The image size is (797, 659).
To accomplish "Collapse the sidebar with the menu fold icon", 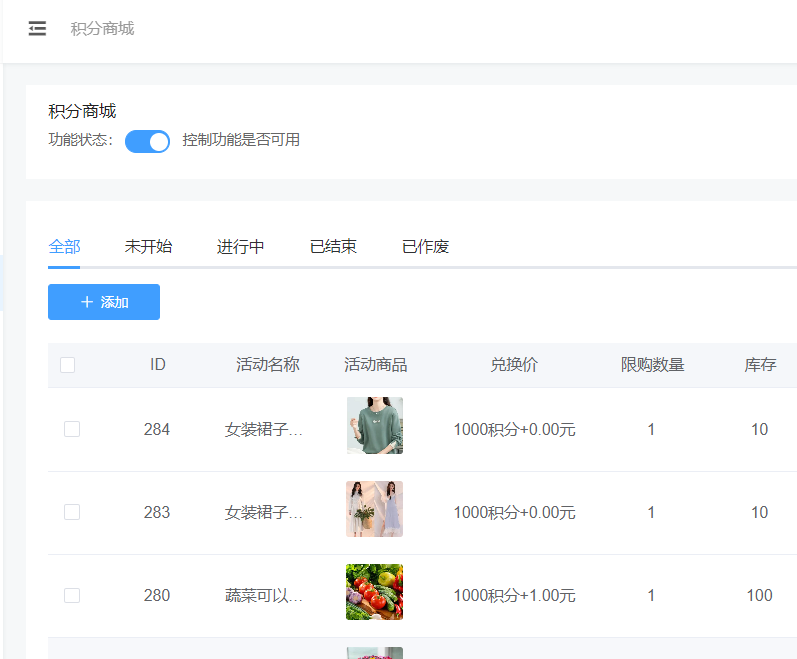I will click(37, 28).
